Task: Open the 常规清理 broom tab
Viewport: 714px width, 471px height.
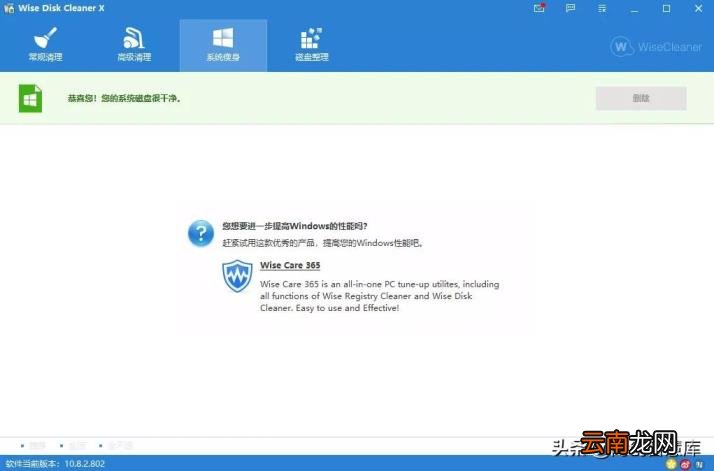Action: (x=45, y=45)
